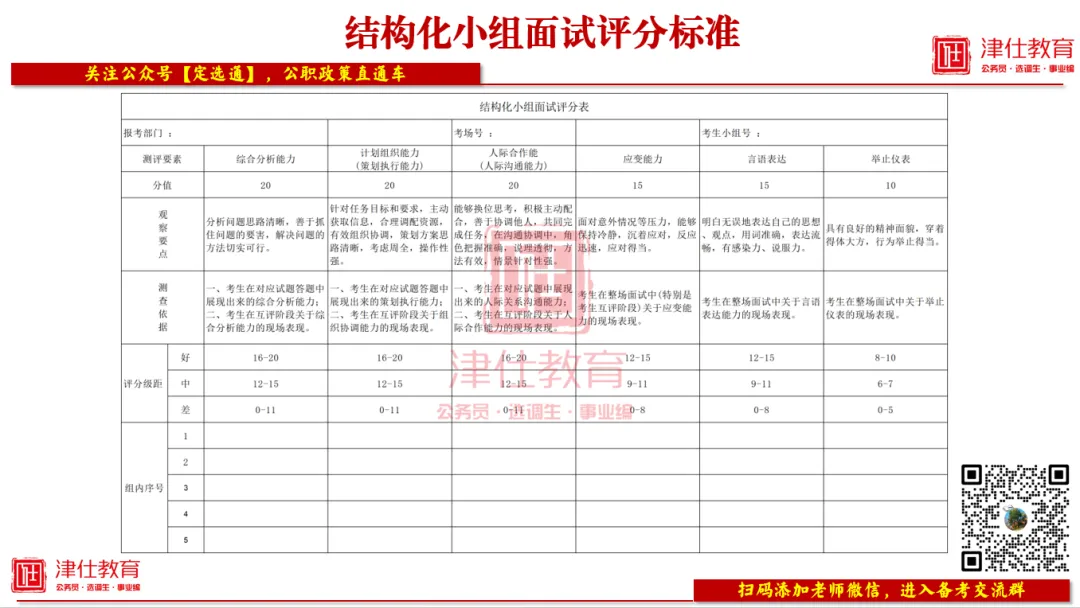The width and height of the screenshot is (1080, 608).
Task: Click the 津仕教育 logo at bottom left
Action: pos(76,575)
